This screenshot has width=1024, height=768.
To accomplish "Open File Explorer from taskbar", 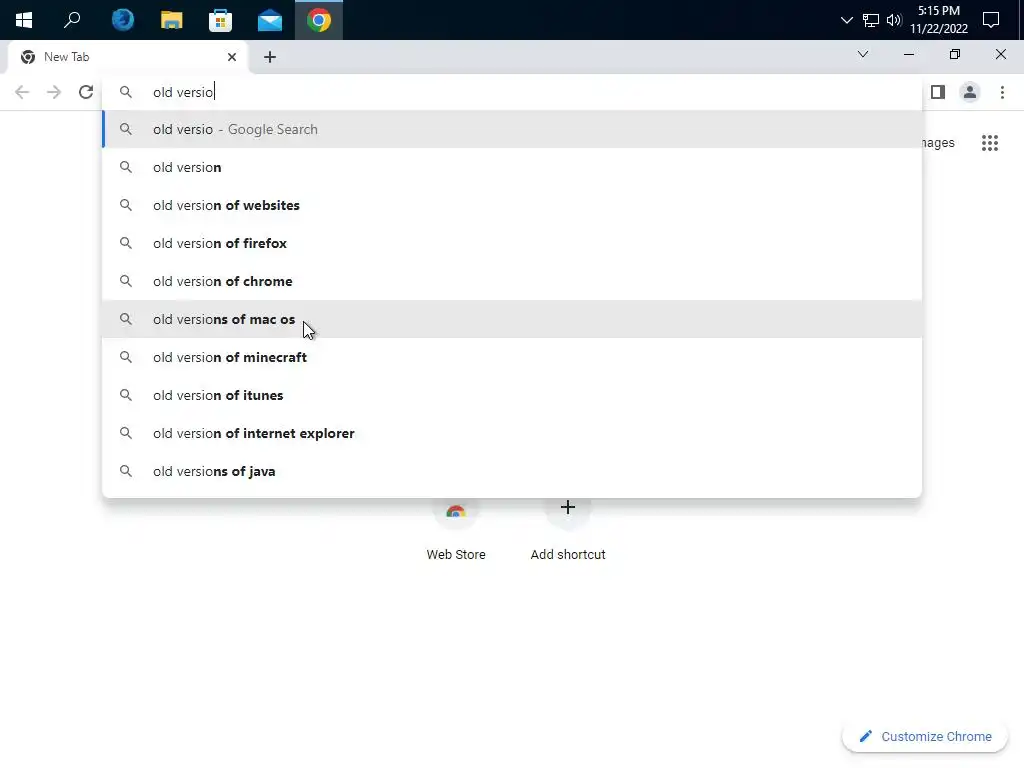I will [x=172, y=20].
